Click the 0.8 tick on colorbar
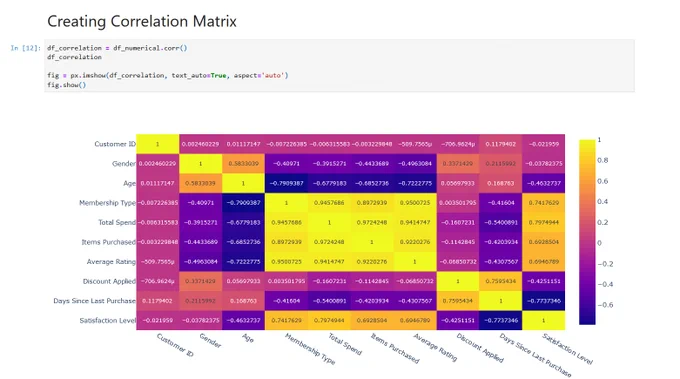Screen dimensions: 680x379 (602, 160)
